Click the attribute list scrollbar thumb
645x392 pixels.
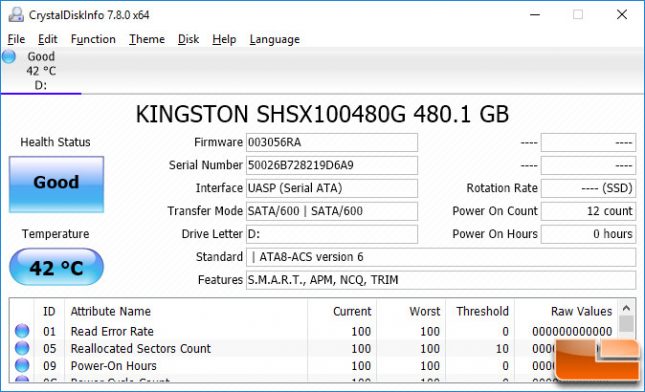[626, 324]
